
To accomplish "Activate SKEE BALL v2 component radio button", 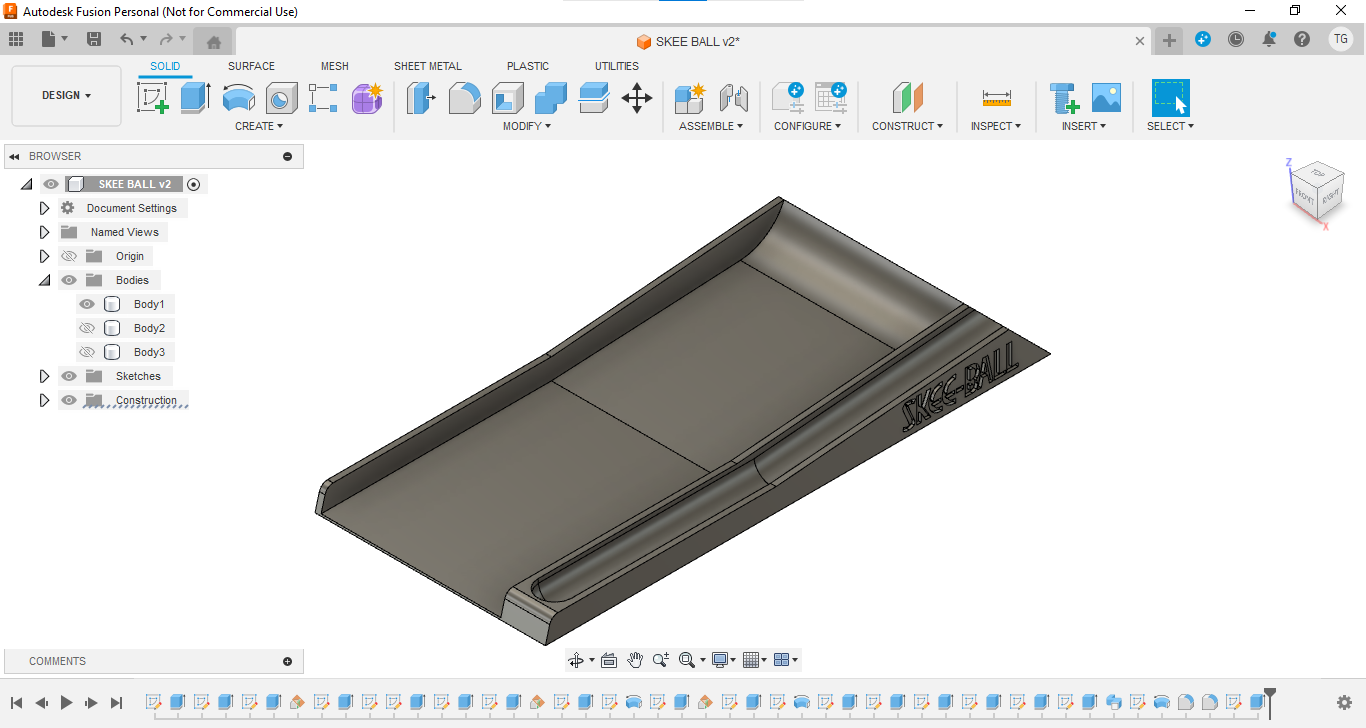I will [194, 184].
